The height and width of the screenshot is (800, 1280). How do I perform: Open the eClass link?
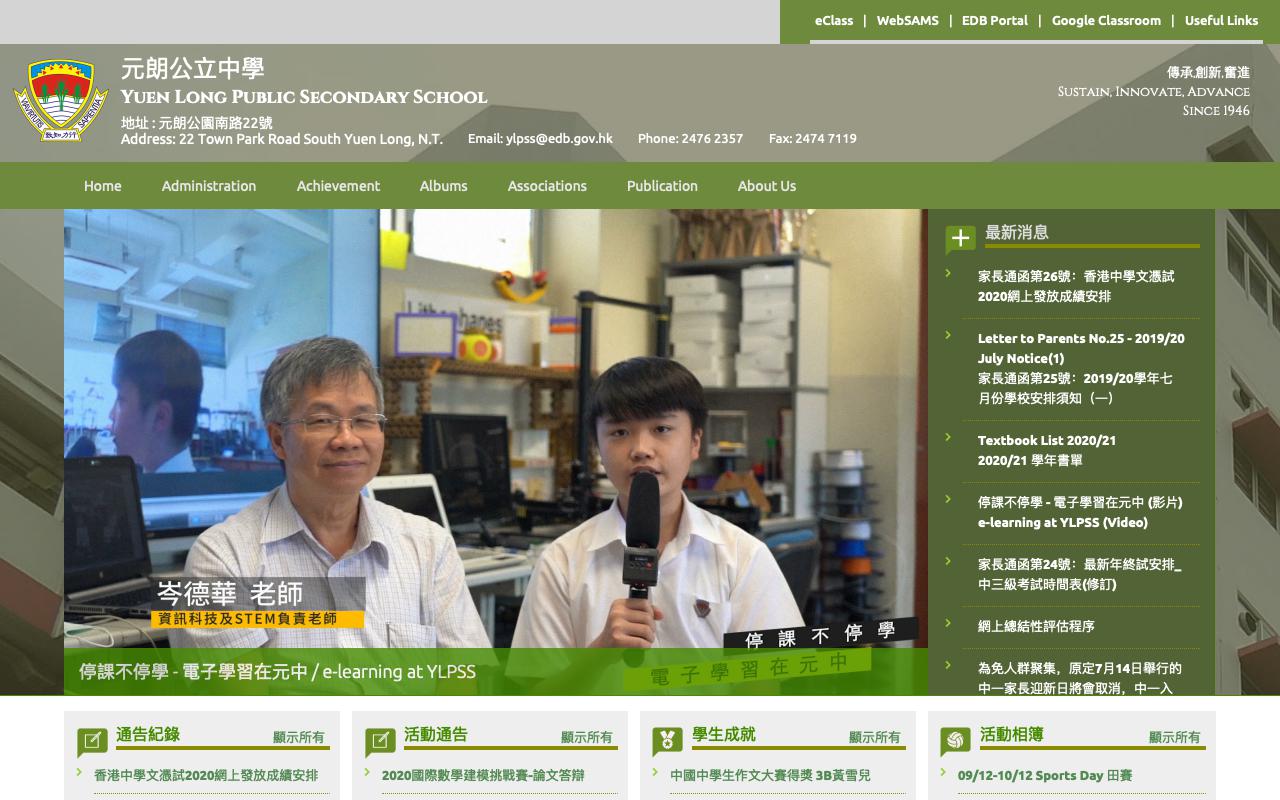pyautogui.click(x=834, y=20)
